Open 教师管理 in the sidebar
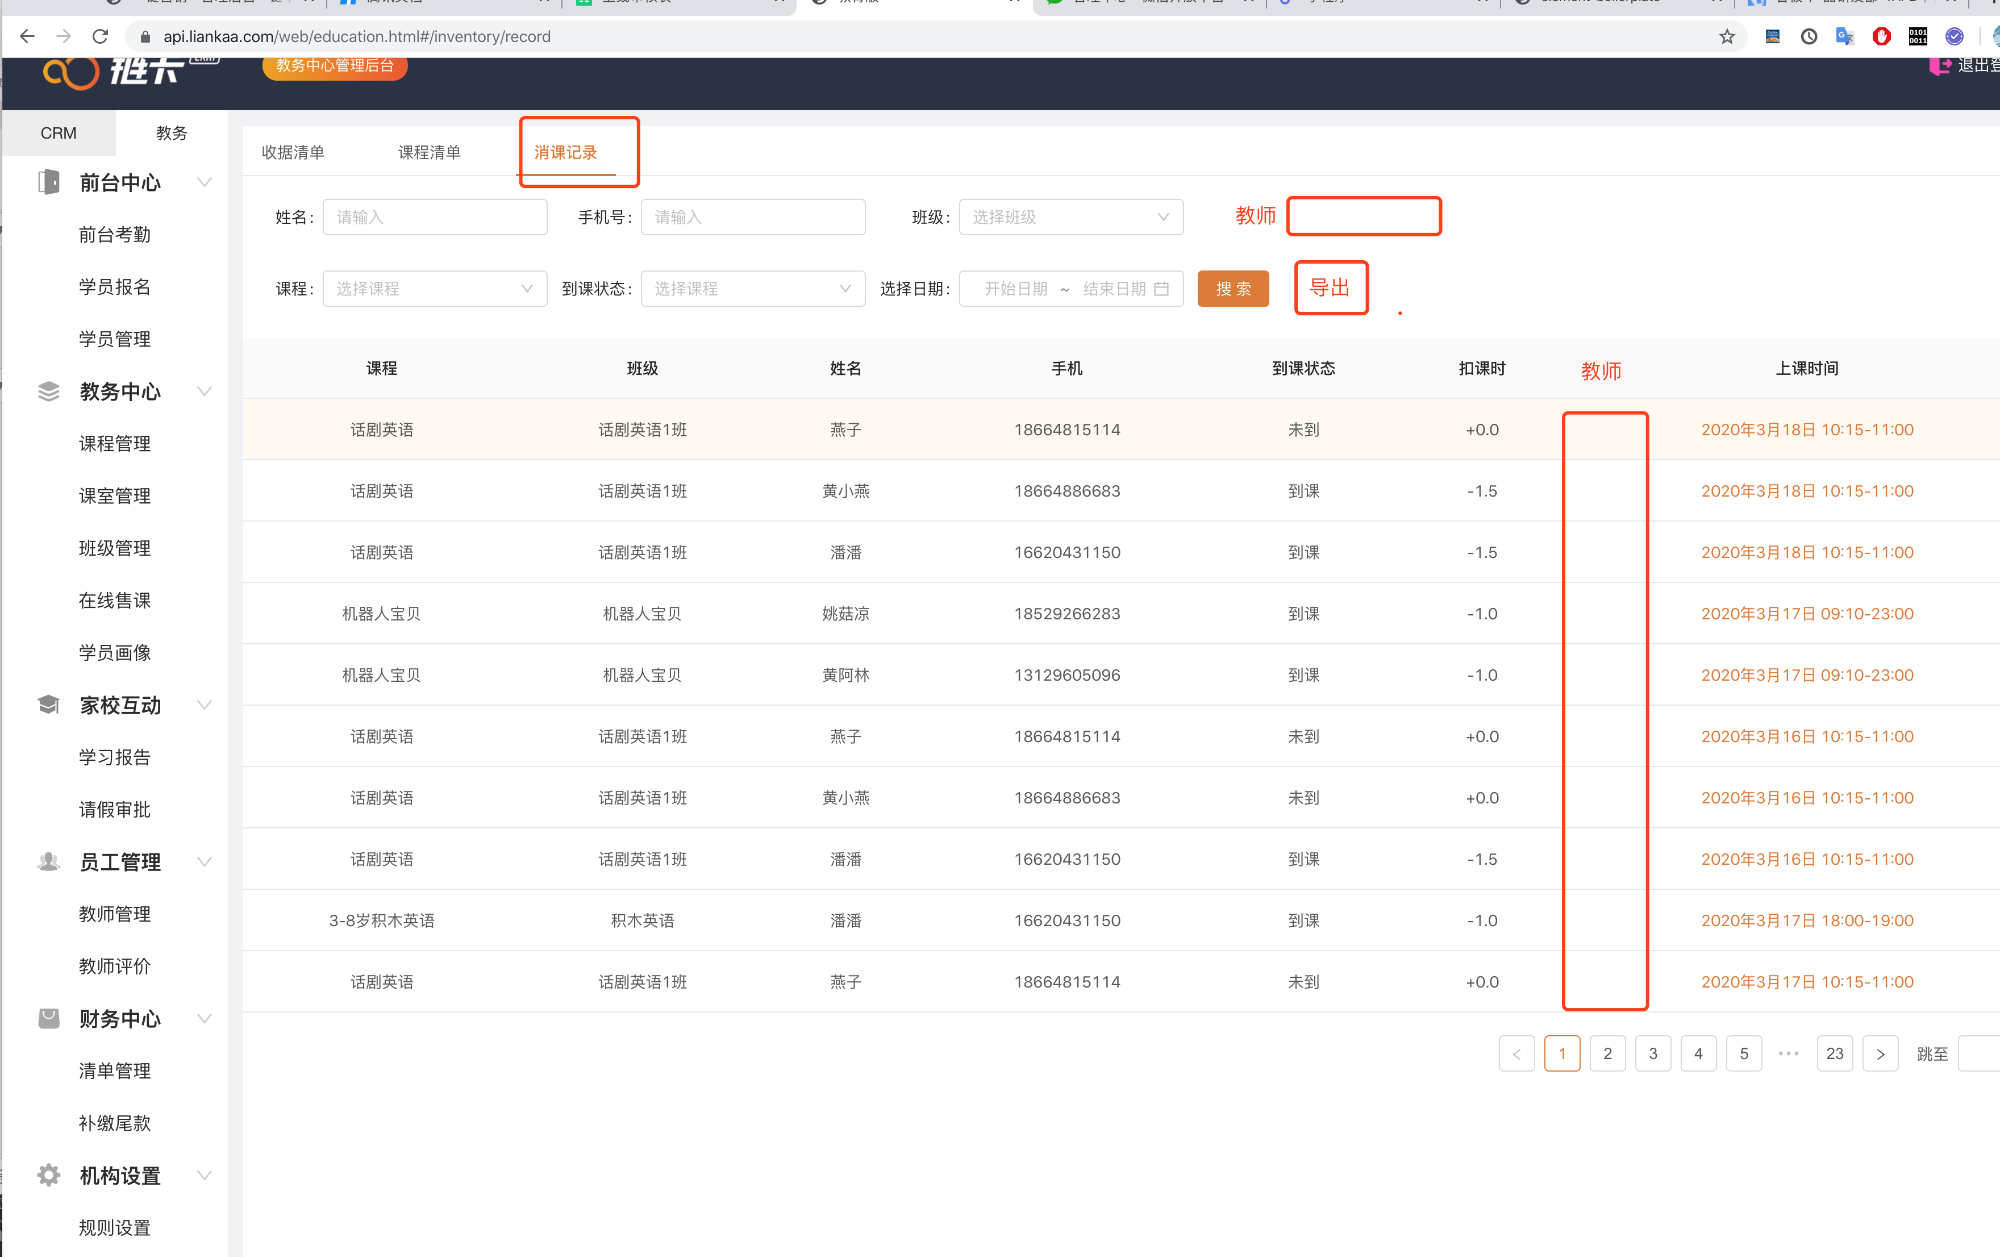The height and width of the screenshot is (1257, 2000). click(x=115, y=914)
